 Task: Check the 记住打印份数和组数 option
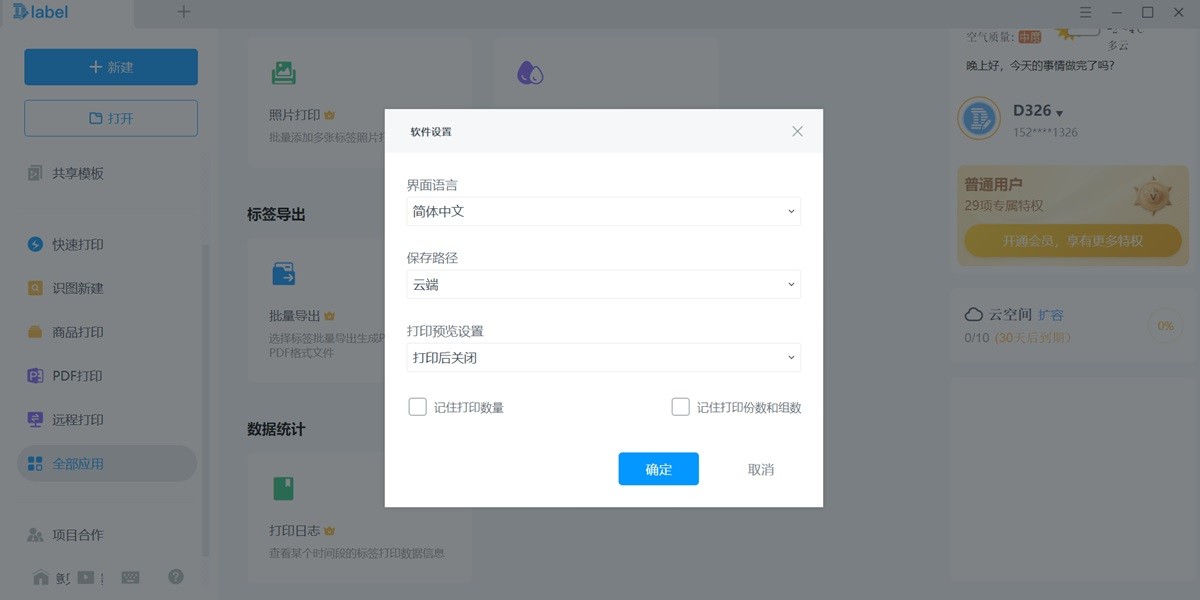(680, 406)
